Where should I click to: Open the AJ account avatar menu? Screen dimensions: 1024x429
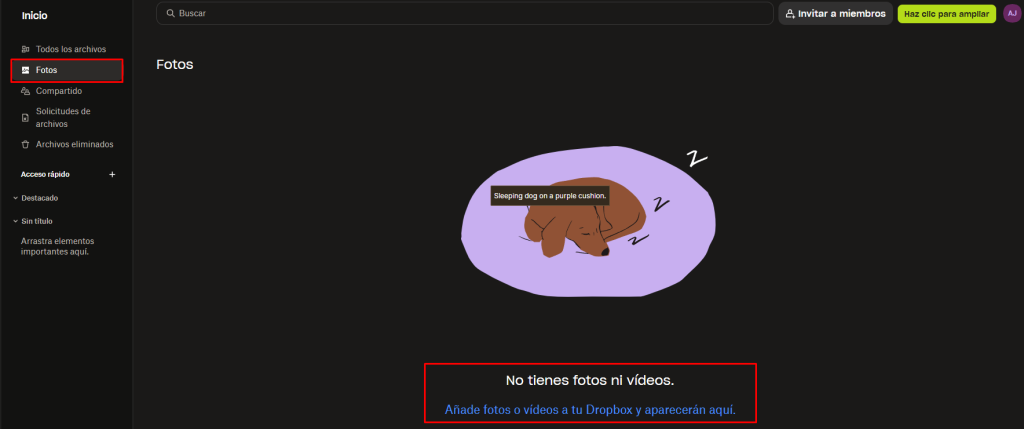[1011, 14]
